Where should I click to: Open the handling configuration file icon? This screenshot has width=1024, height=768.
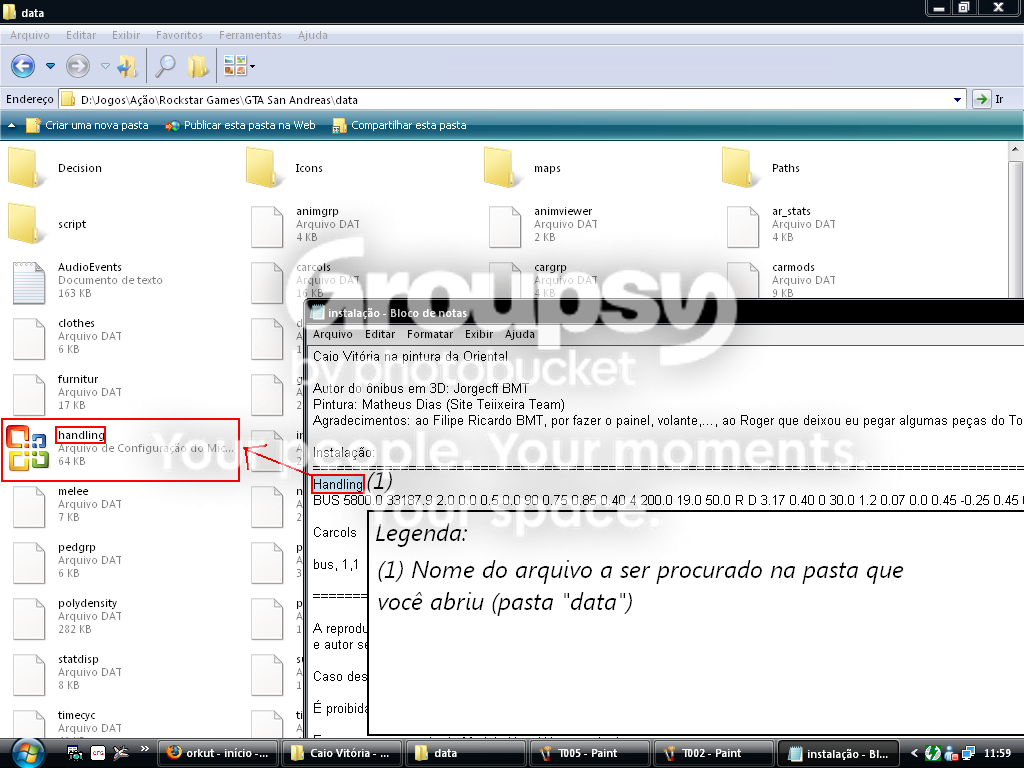[x=27, y=447]
